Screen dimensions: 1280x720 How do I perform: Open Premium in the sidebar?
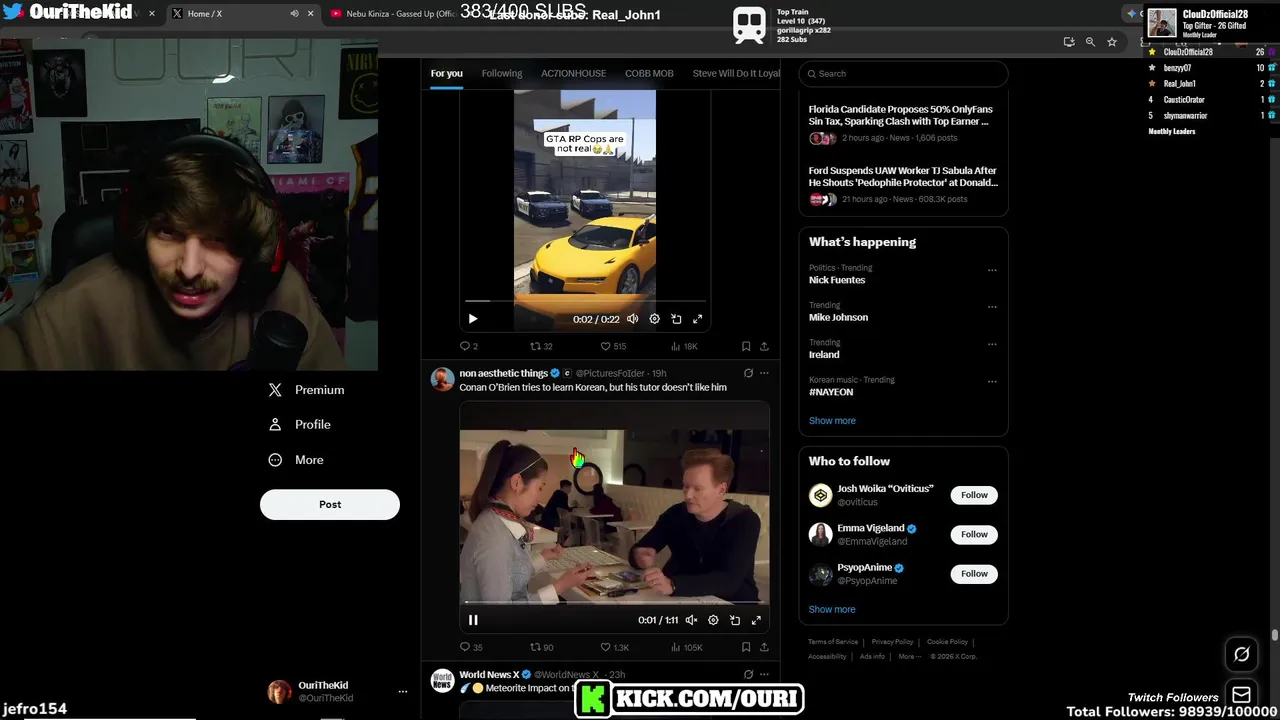(307, 390)
